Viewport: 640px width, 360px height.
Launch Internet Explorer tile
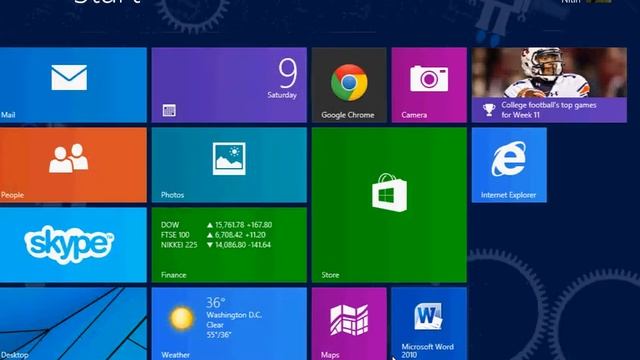[509, 165]
